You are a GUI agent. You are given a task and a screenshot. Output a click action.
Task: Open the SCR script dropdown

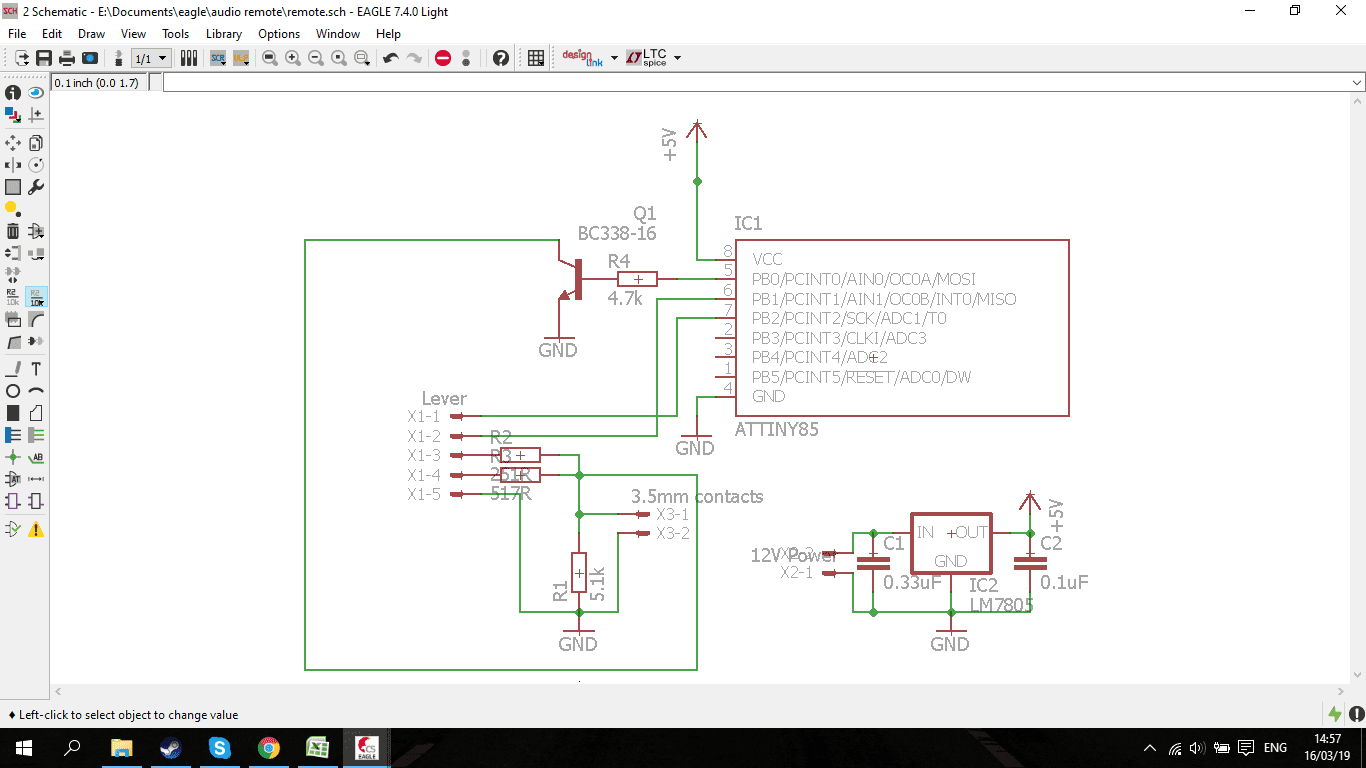218,58
